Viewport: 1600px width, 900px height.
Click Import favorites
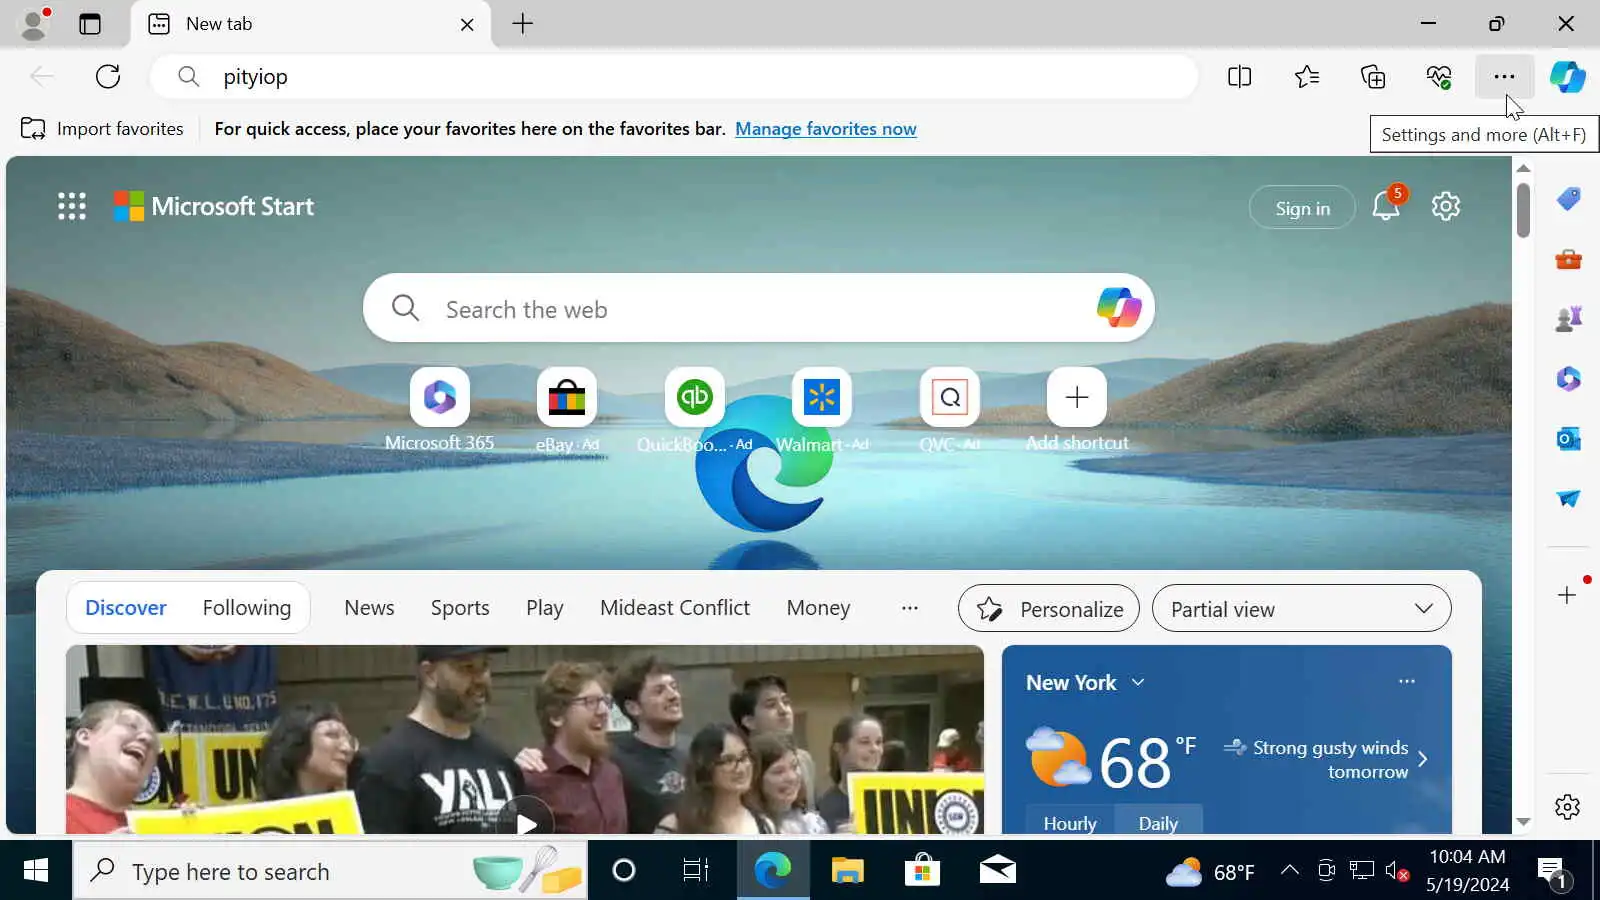[102, 129]
